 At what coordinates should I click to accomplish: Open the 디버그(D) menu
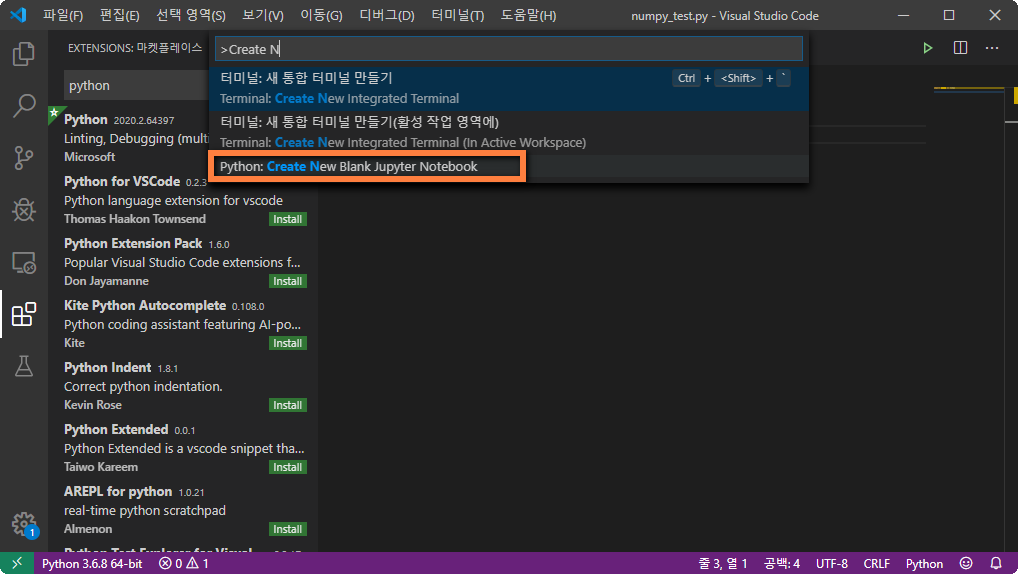click(x=387, y=15)
